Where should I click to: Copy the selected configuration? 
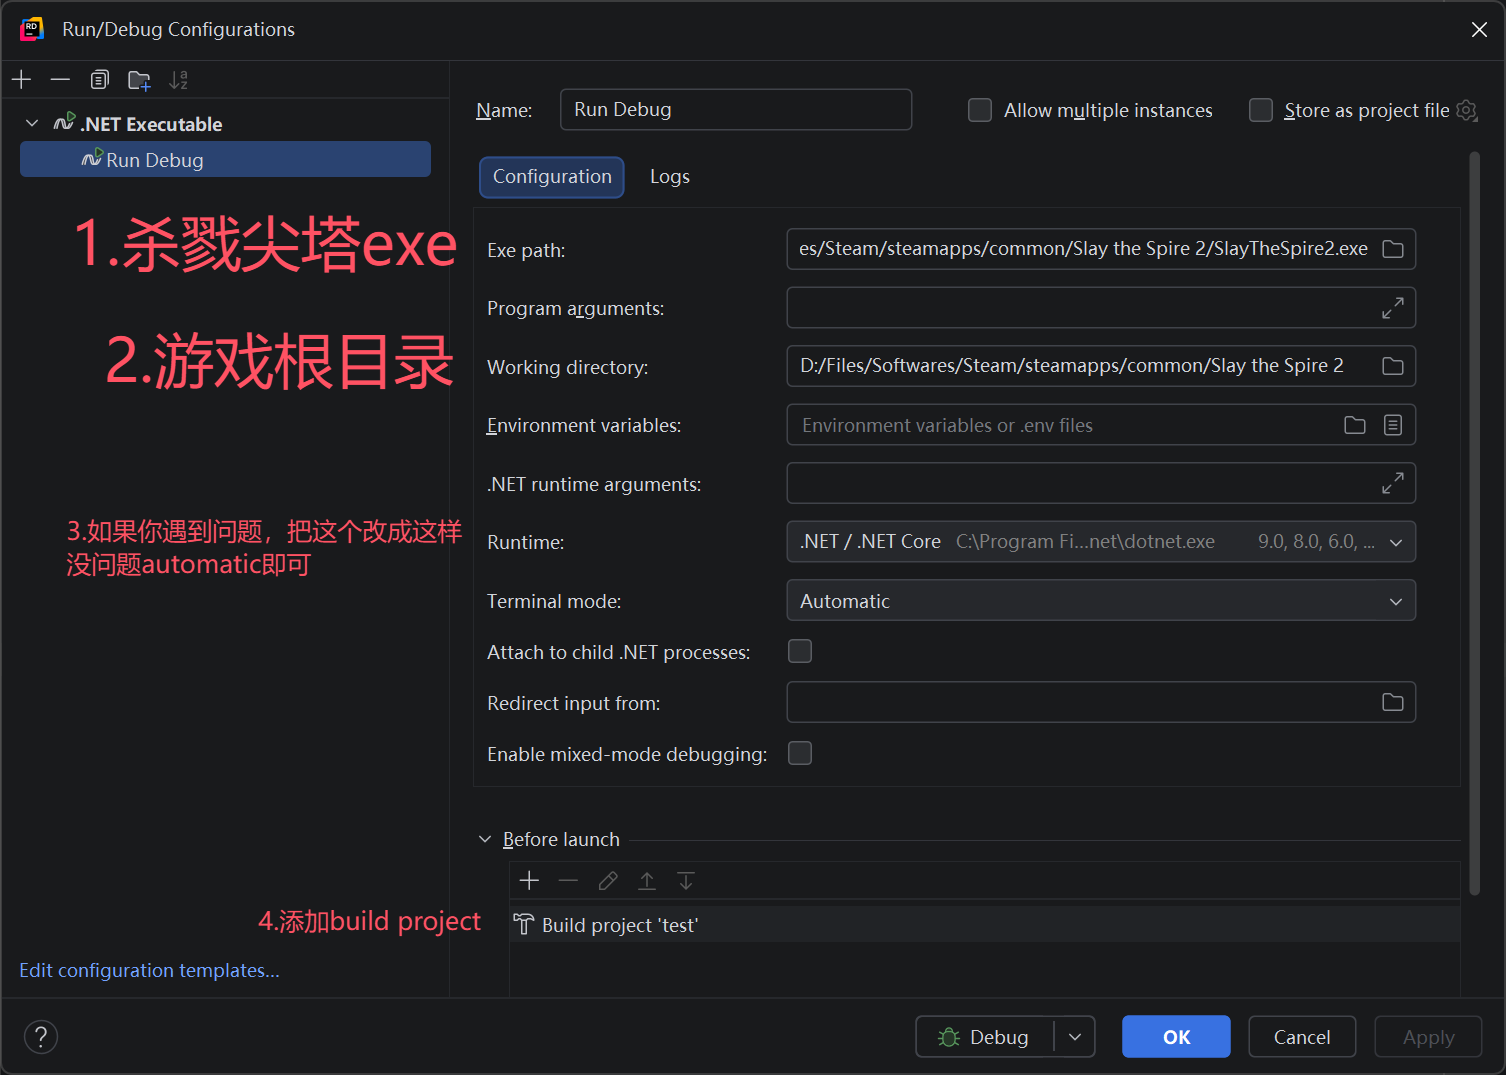pyautogui.click(x=99, y=79)
